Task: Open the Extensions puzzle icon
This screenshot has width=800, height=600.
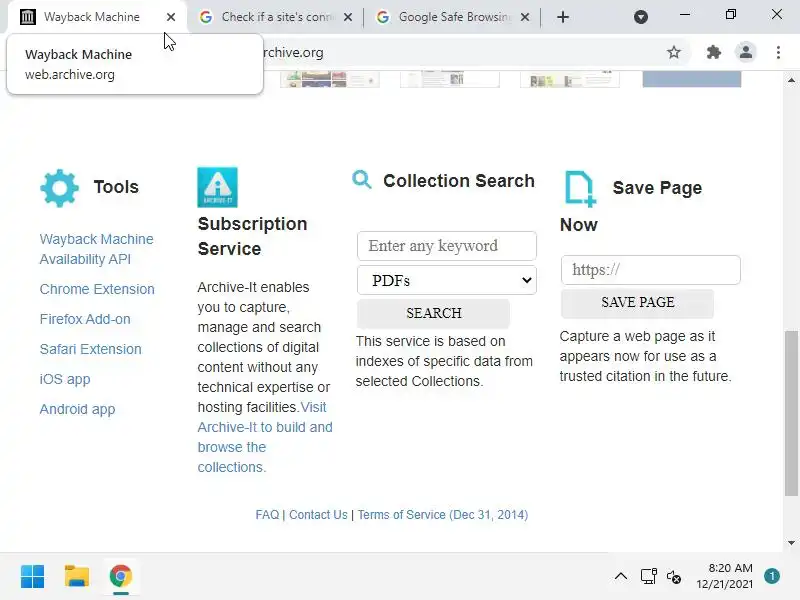Action: click(x=713, y=52)
